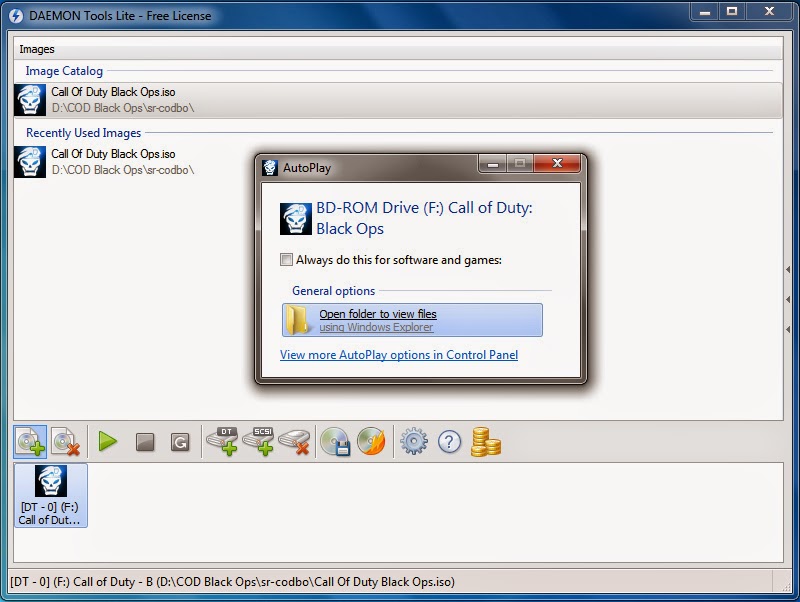
Task: Click the Burn Image flame disc icon
Action: [x=371, y=441]
